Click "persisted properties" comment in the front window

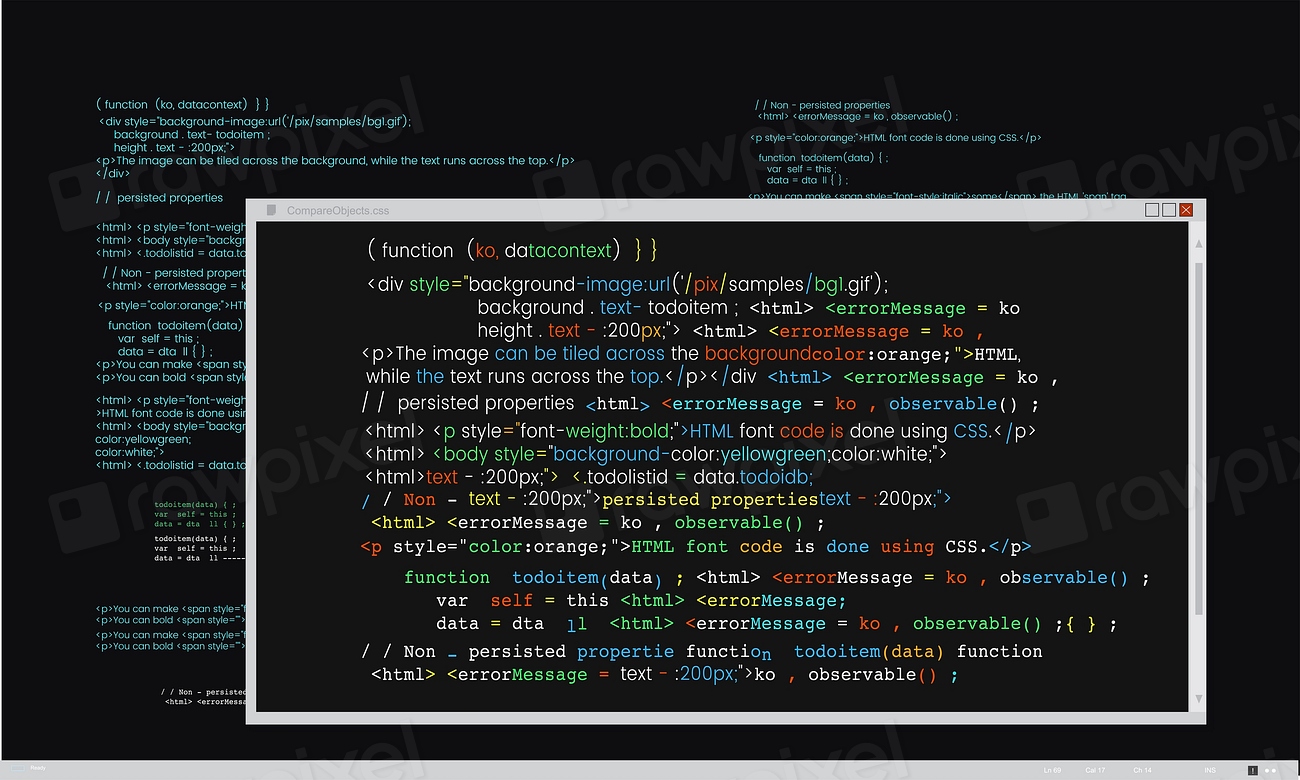(485, 404)
